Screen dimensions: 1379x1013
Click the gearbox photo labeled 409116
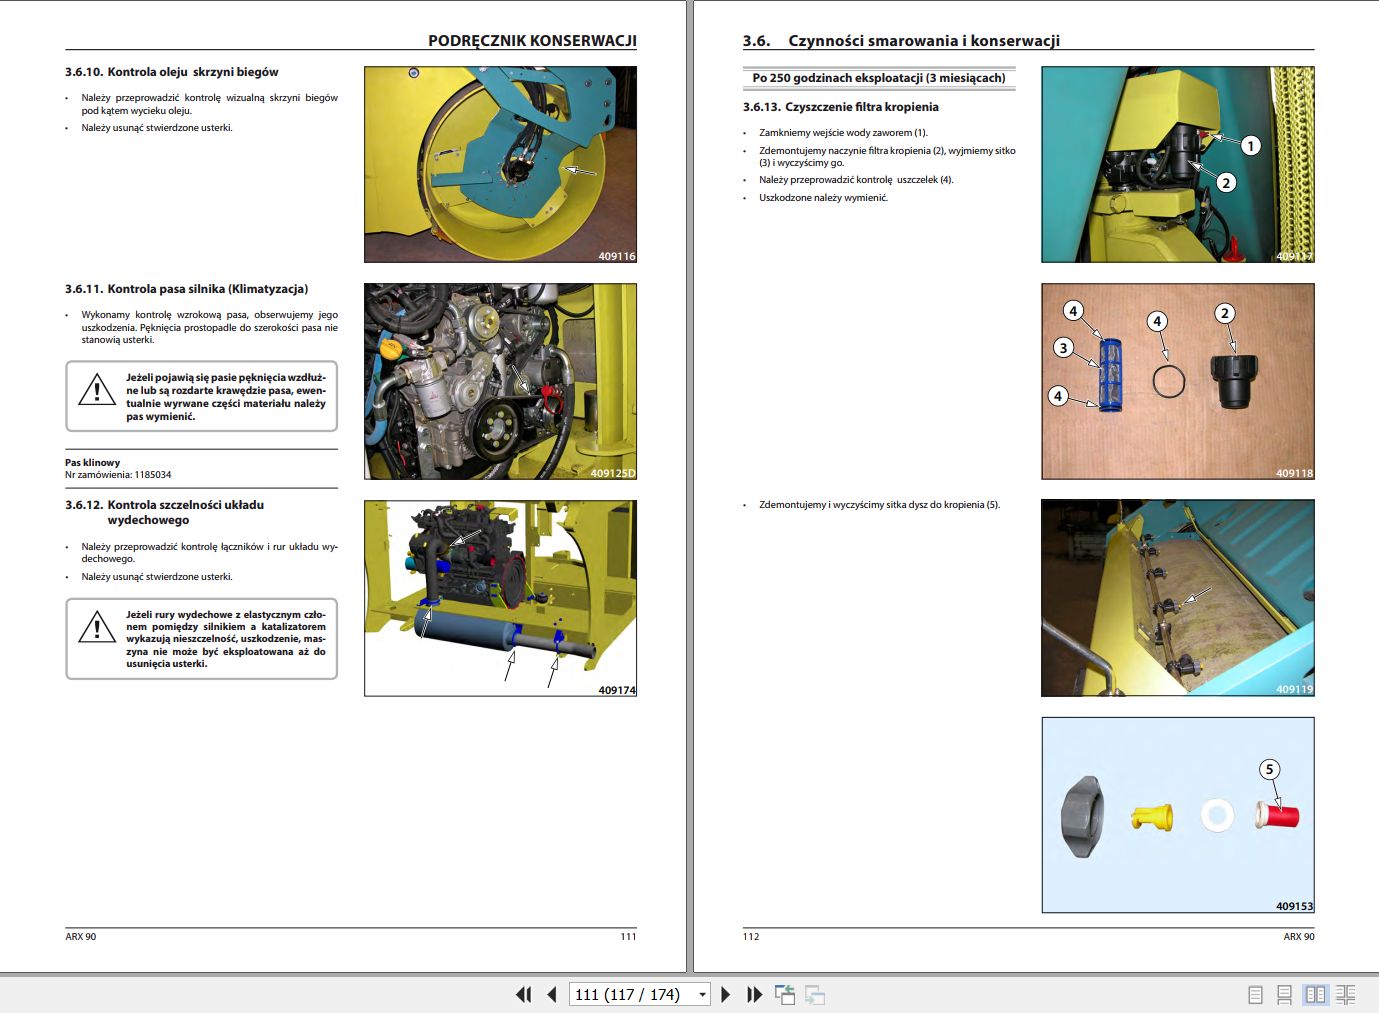pyautogui.click(x=499, y=163)
